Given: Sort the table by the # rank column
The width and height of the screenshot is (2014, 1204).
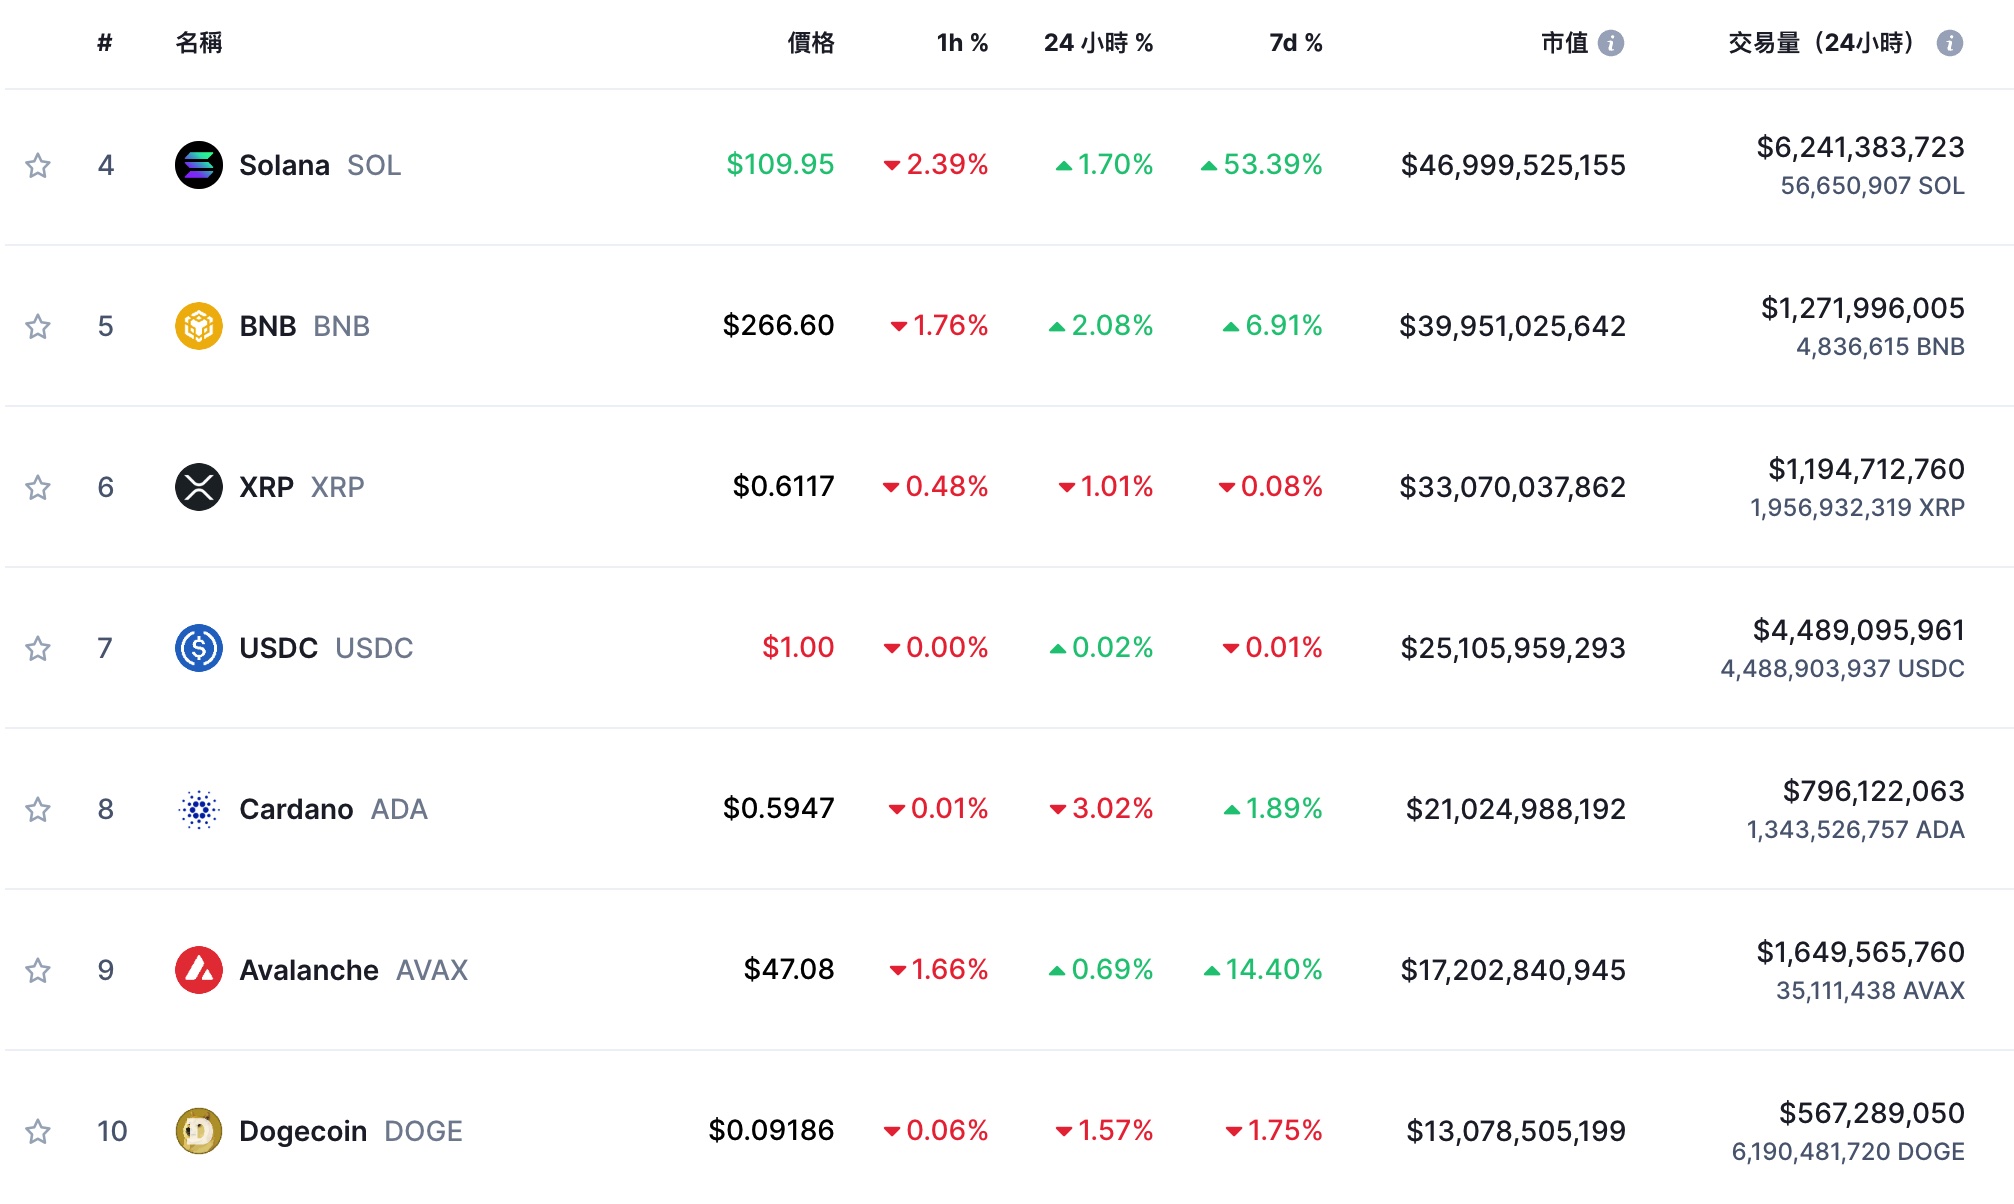Looking at the screenshot, I should pyautogui.click(x=105, y=43).
